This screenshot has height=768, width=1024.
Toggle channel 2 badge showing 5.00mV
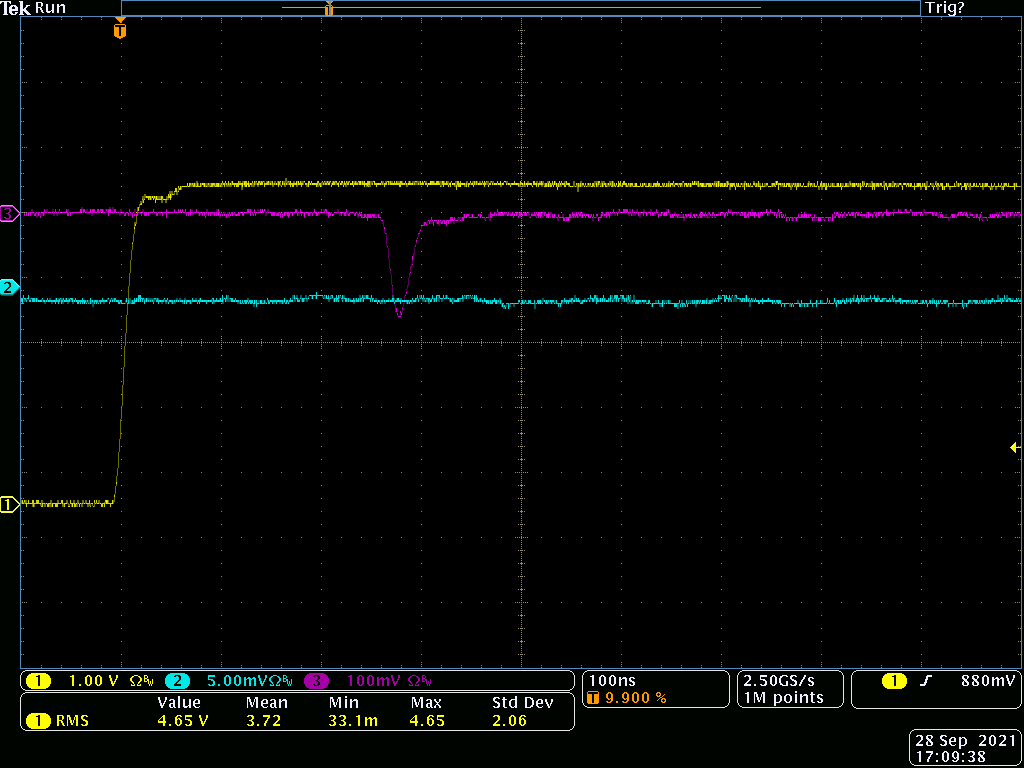point(176,681)
